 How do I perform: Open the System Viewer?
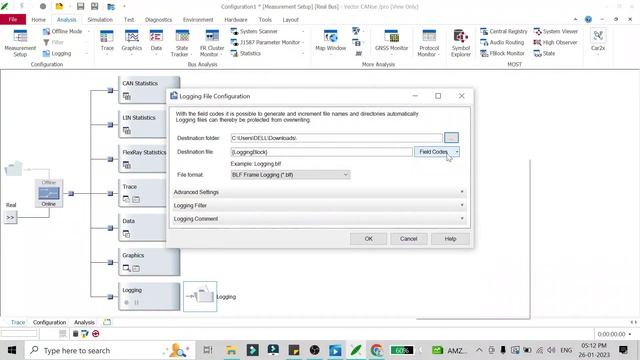(x=556, y=31)
